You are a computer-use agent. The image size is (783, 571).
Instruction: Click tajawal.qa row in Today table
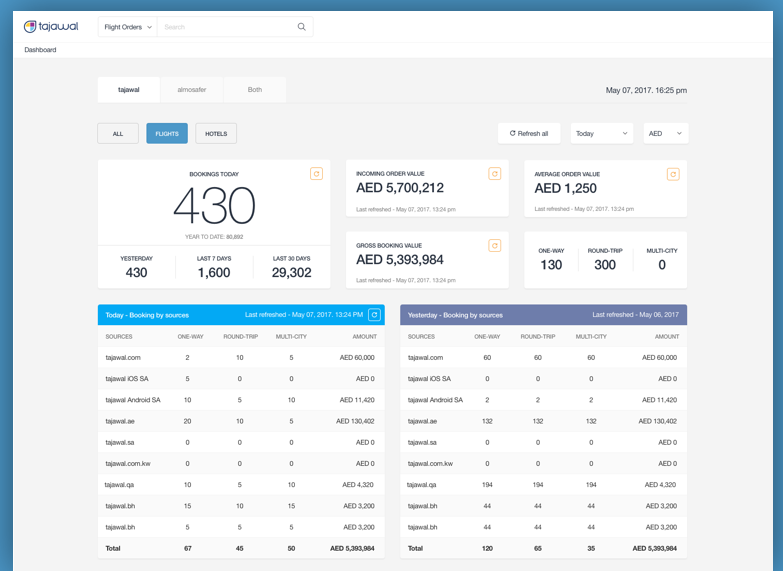point(241,485)
